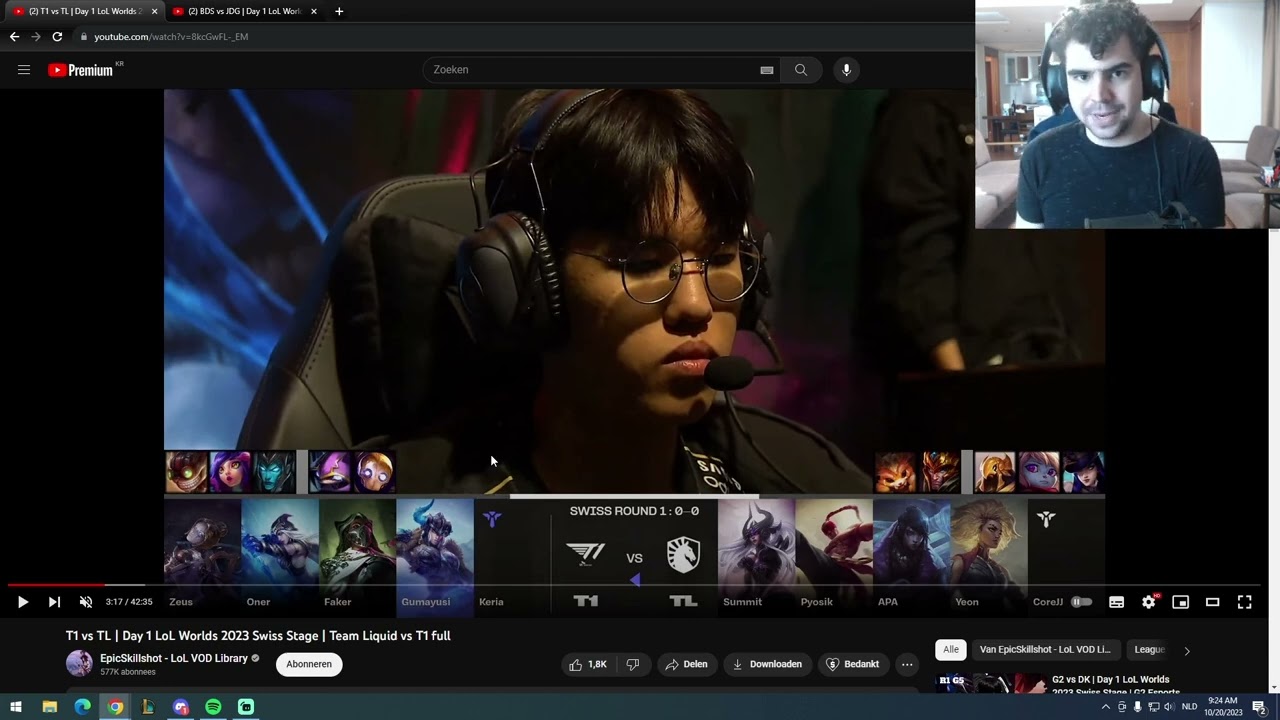1280x720 pixels.
Task: Click the magnifier search button
Action: coord(801,70)
